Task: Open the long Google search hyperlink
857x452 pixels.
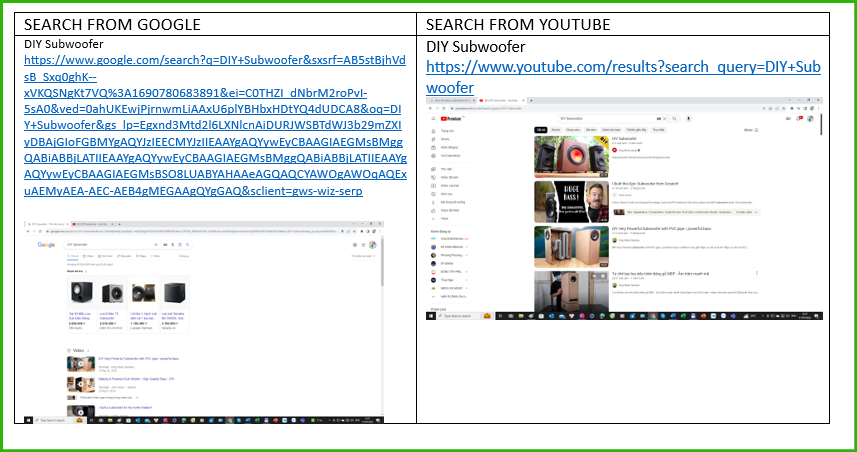Action: click(215, 126)
